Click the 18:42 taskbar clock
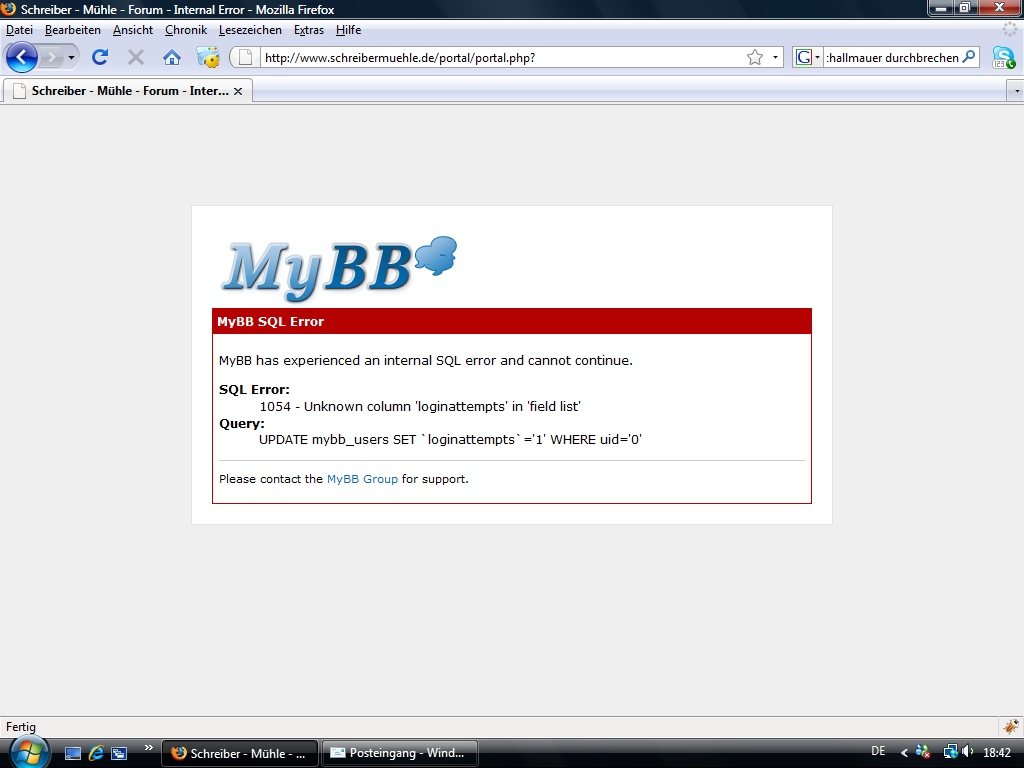Viewport: 1024px width, 768px height. pyautogui.click(x=997, y=753)
